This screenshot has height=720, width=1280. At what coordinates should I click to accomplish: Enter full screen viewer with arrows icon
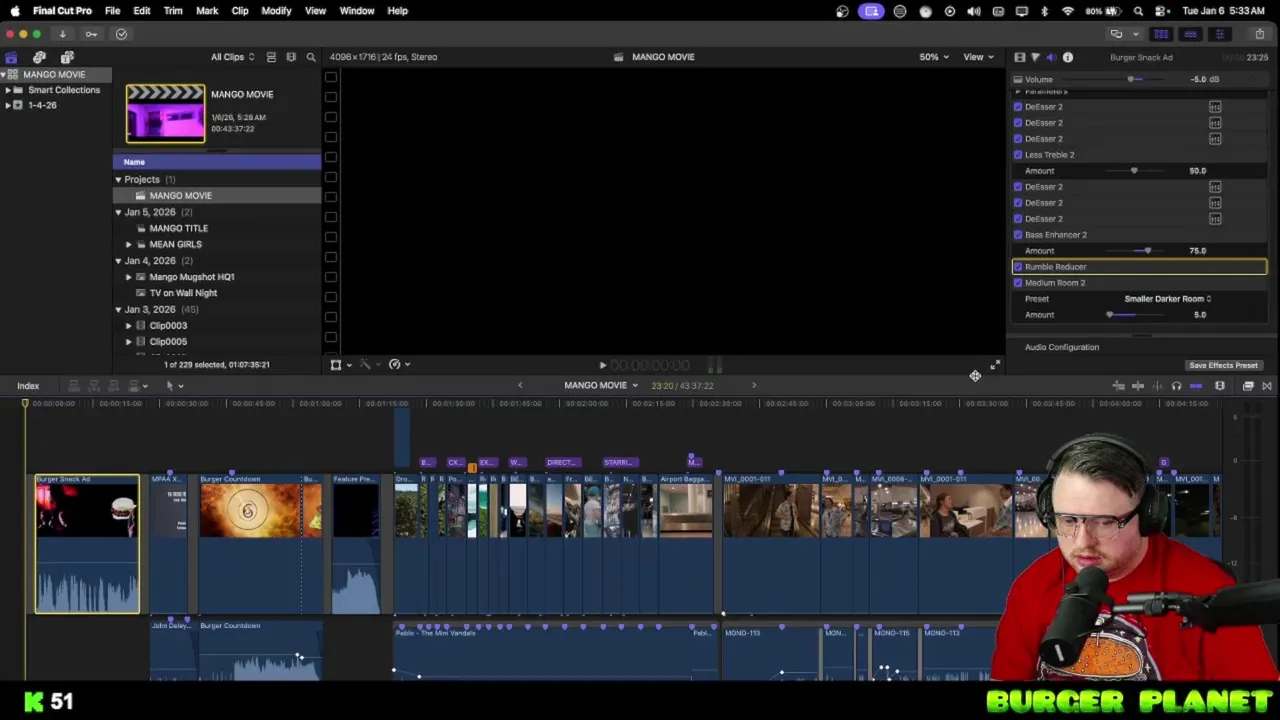pyautogui.click(x=995, y=365)
